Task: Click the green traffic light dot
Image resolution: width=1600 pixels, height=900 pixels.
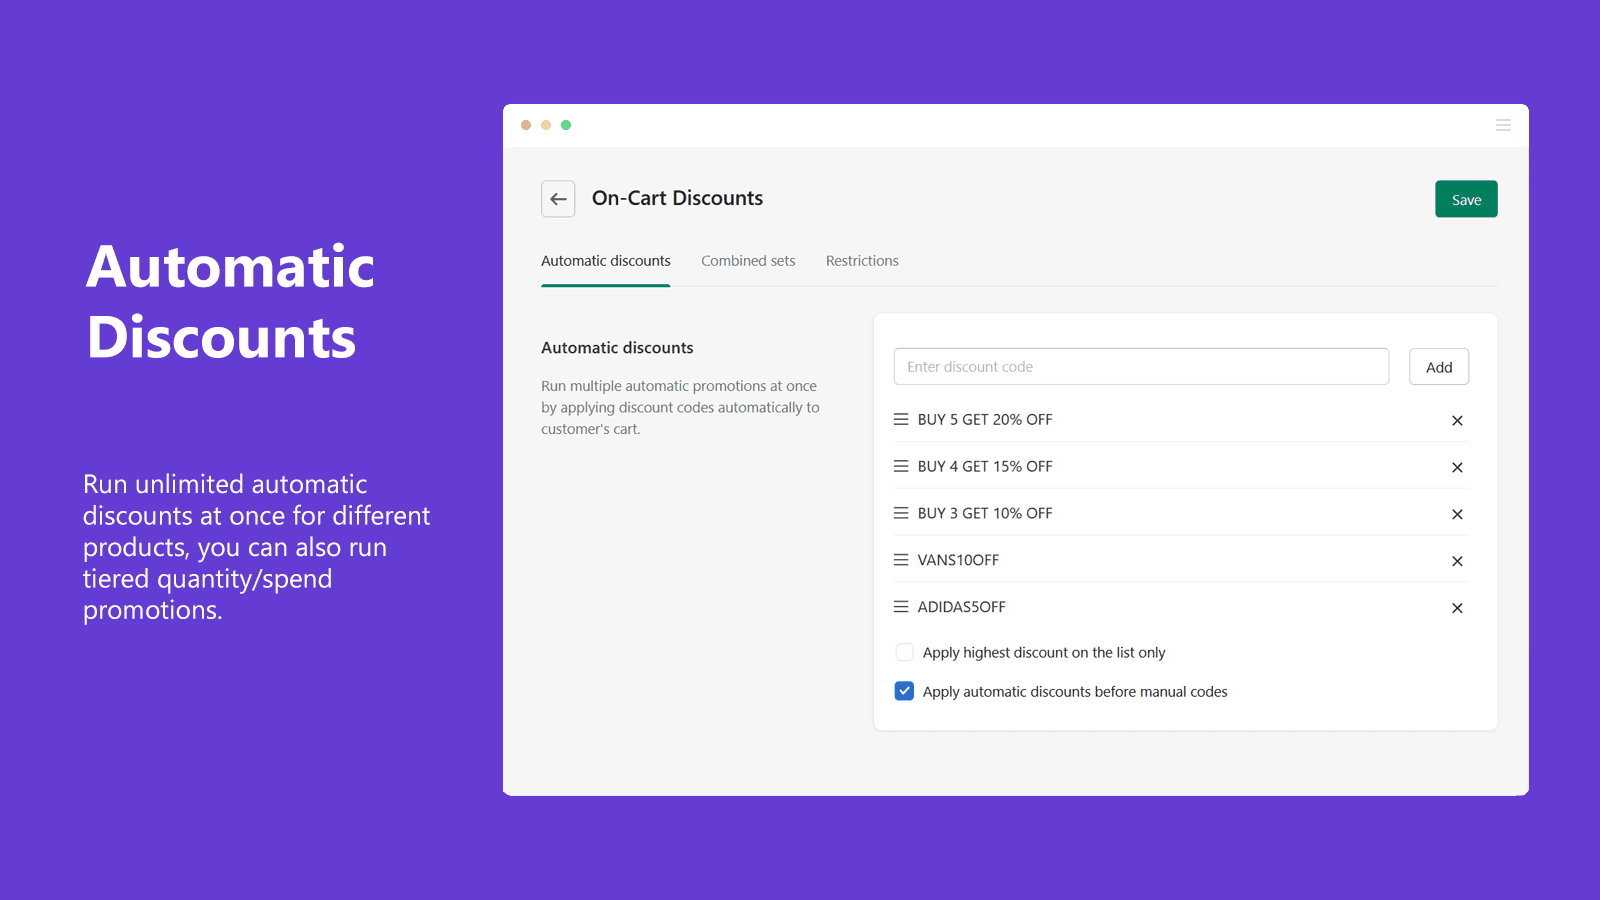Action: point(566,125)
